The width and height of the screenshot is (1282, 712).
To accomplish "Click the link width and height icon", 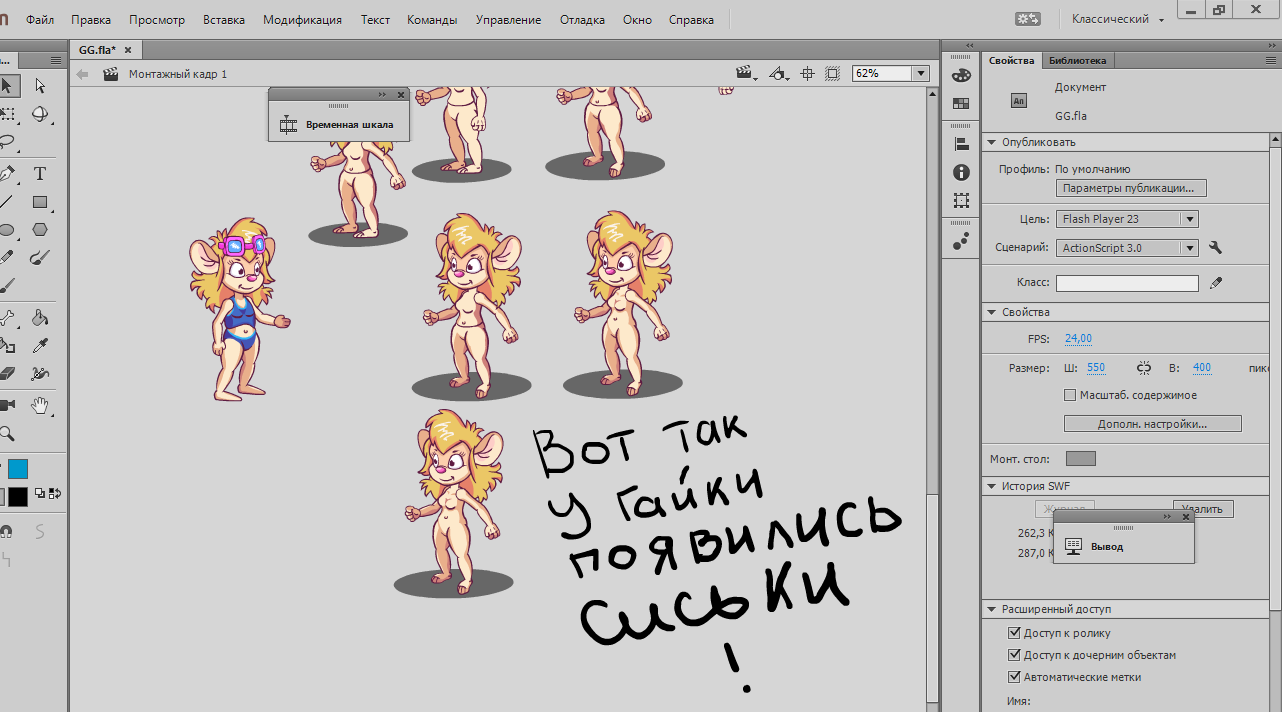I will coord(1145,368).
